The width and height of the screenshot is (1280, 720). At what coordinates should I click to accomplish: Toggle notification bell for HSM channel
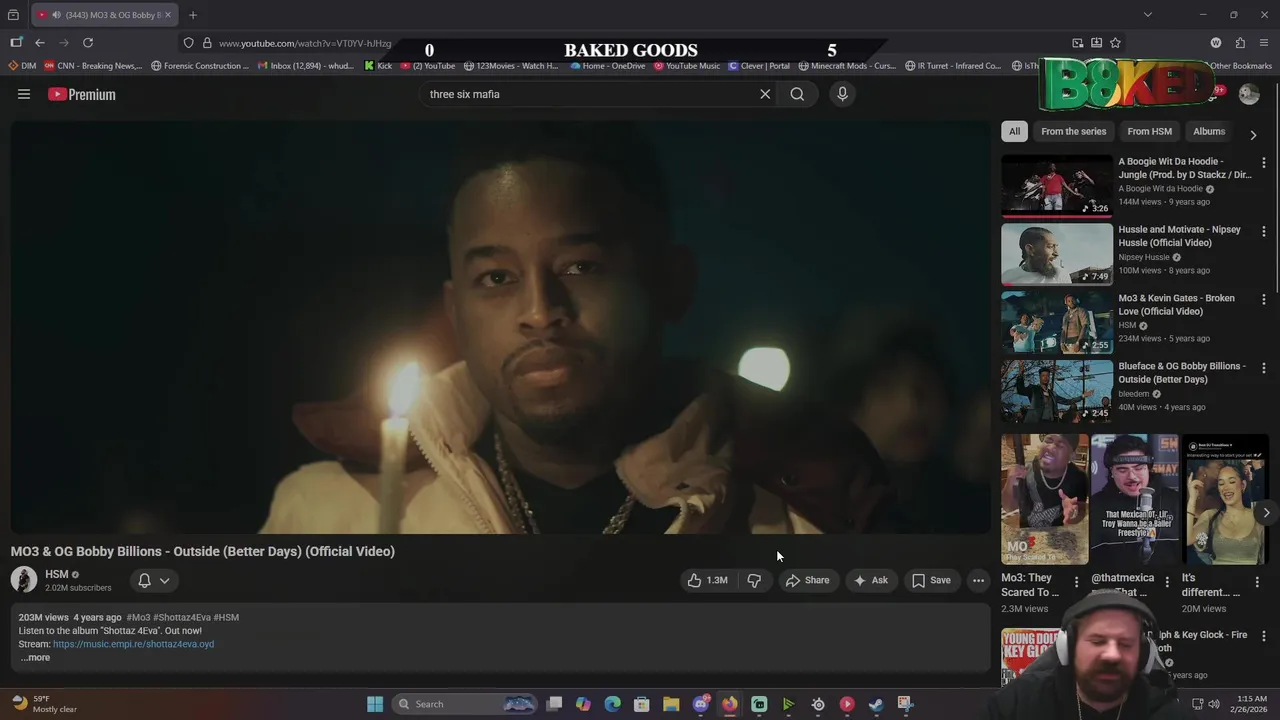click(x=144, y=580)
